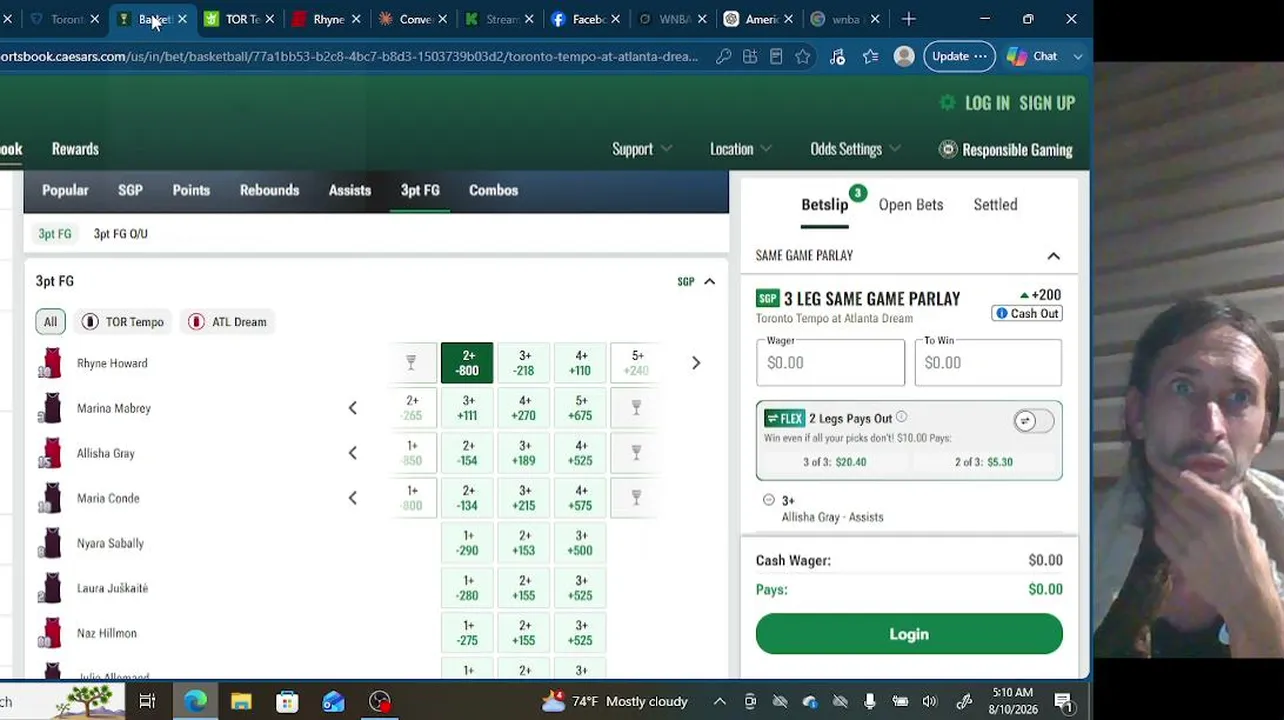This screenshot has width=1284, height=720.
Task: Open the Location dropdown menu
Action: coord(741,149)
